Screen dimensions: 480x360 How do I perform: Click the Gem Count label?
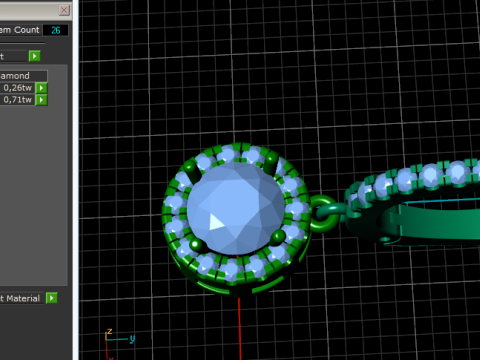coord(20,30)
